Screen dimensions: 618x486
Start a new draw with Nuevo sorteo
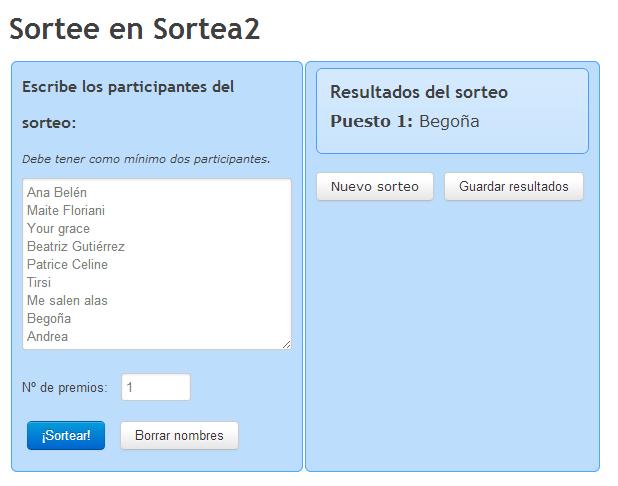point(375,186)
